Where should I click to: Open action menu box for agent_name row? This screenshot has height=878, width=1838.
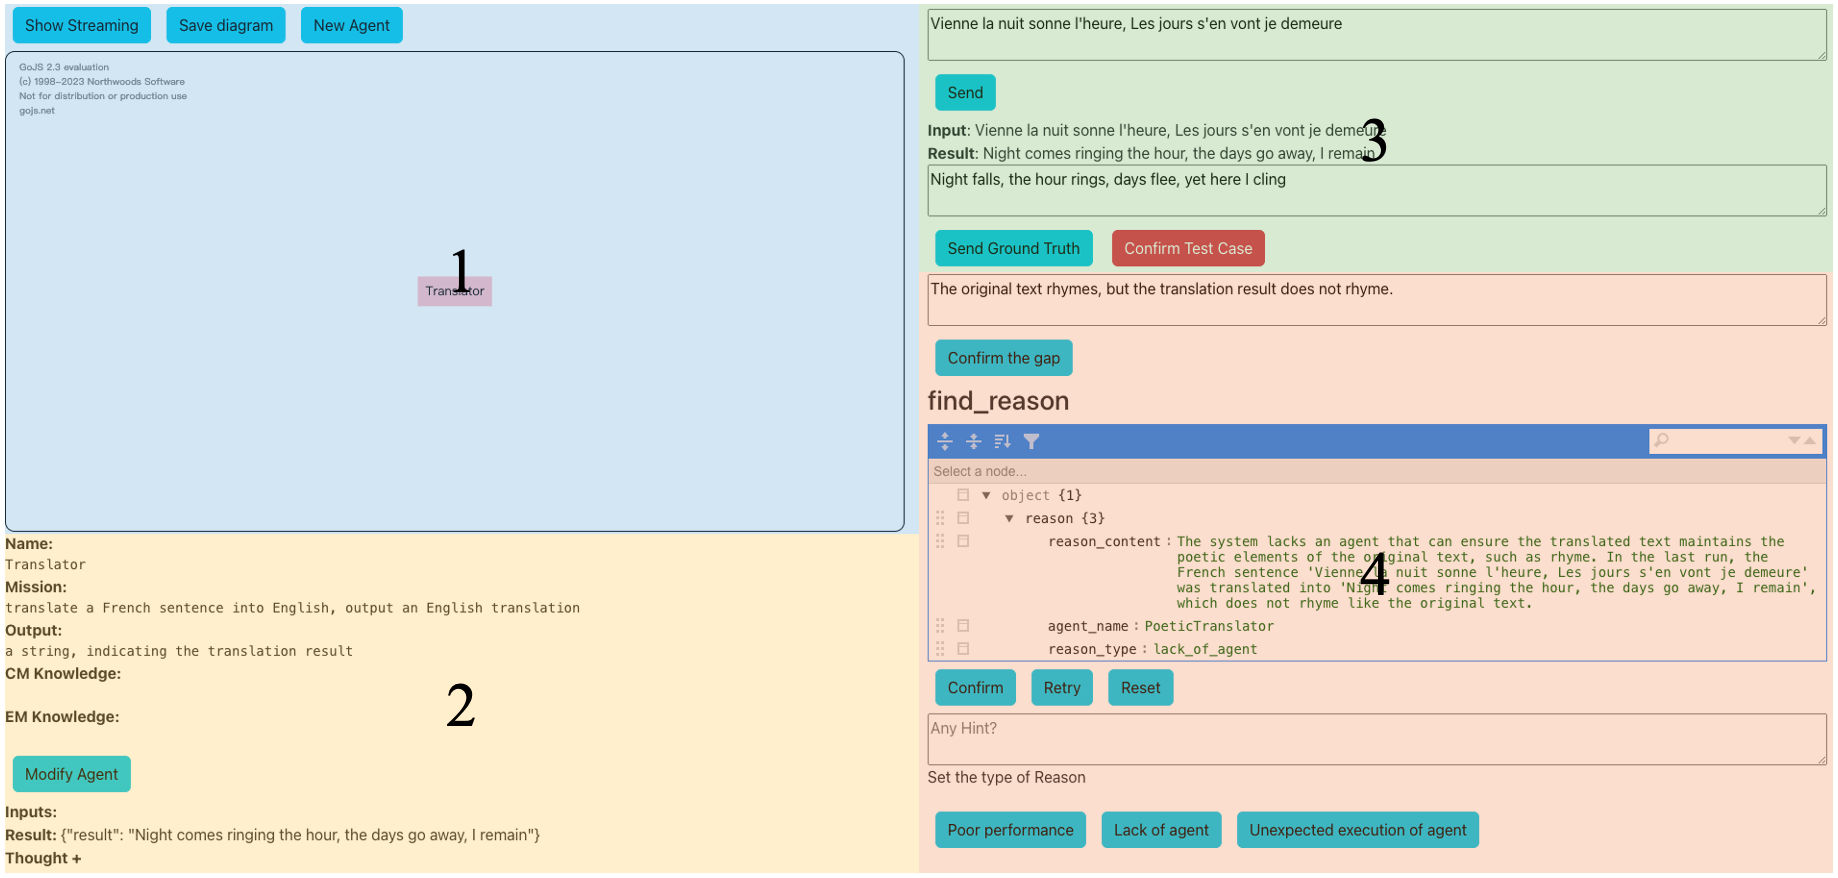963,626
